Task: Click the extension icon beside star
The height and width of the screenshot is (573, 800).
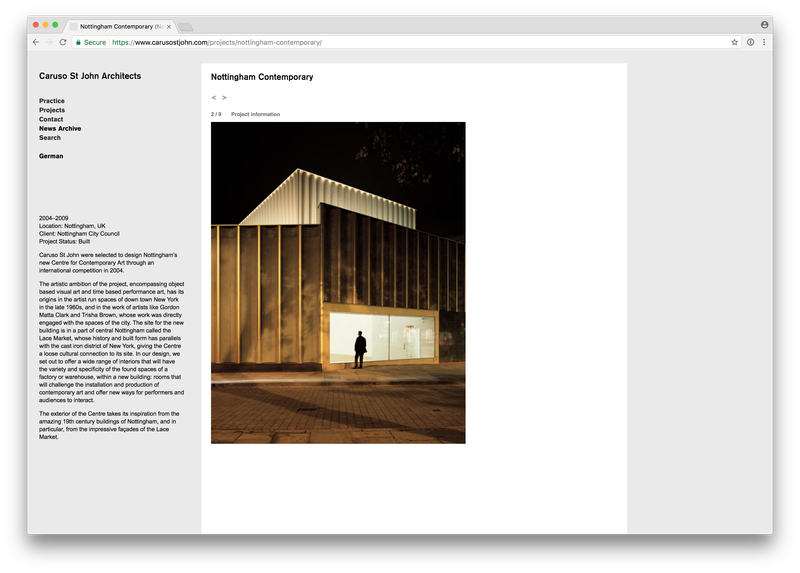Action: click(x=751, y=42)
